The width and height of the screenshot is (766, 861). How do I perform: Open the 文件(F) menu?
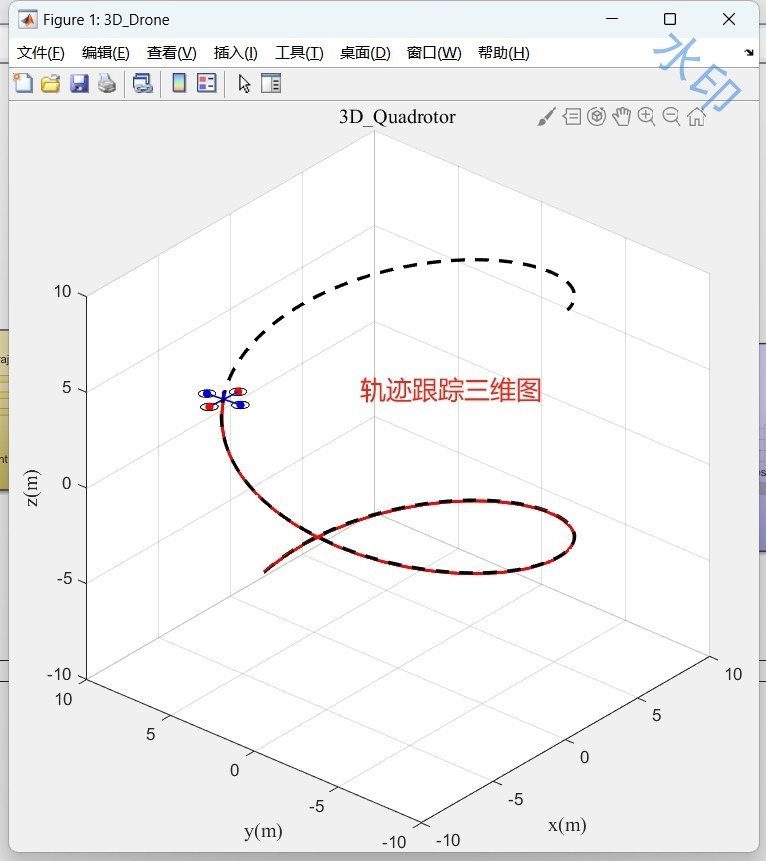[41, 53]
